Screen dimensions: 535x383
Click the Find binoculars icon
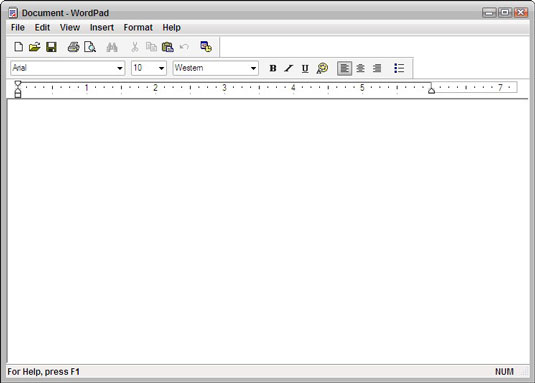point(112,47)
